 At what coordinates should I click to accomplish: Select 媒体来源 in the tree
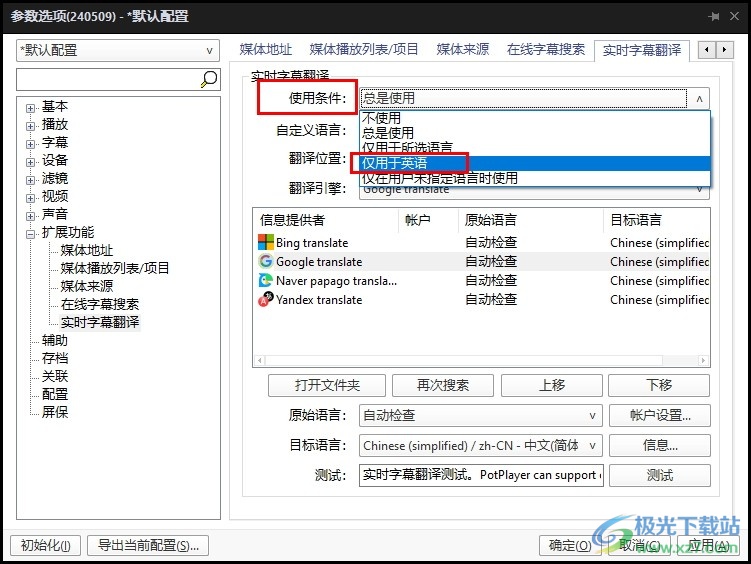click(x=87, y=286)
